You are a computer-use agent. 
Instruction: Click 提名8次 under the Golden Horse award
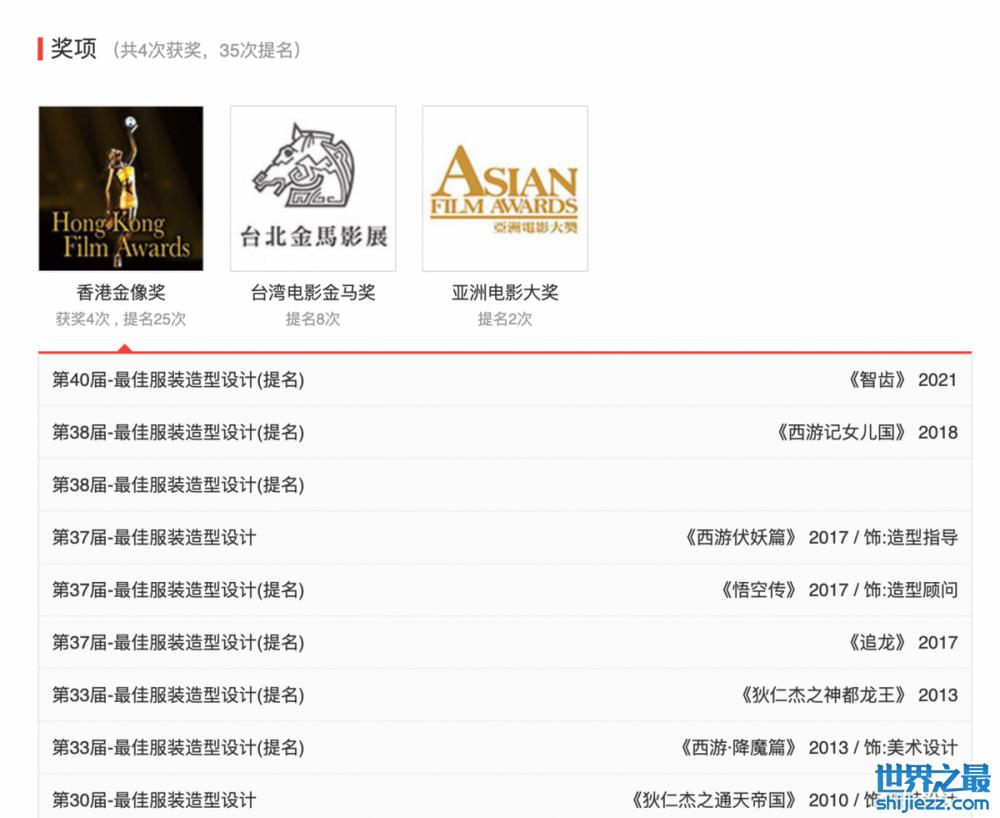pyautogui.click(x=313, y=320)
